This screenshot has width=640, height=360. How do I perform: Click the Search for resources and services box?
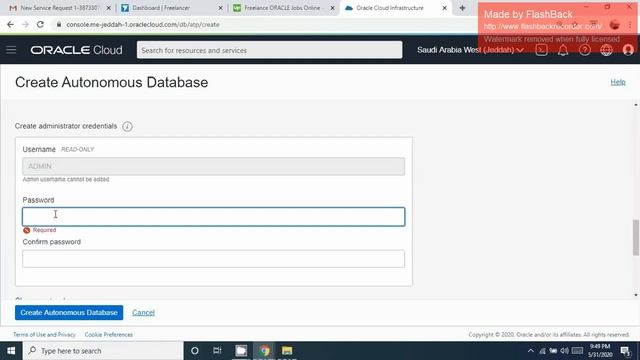point(269,50)
